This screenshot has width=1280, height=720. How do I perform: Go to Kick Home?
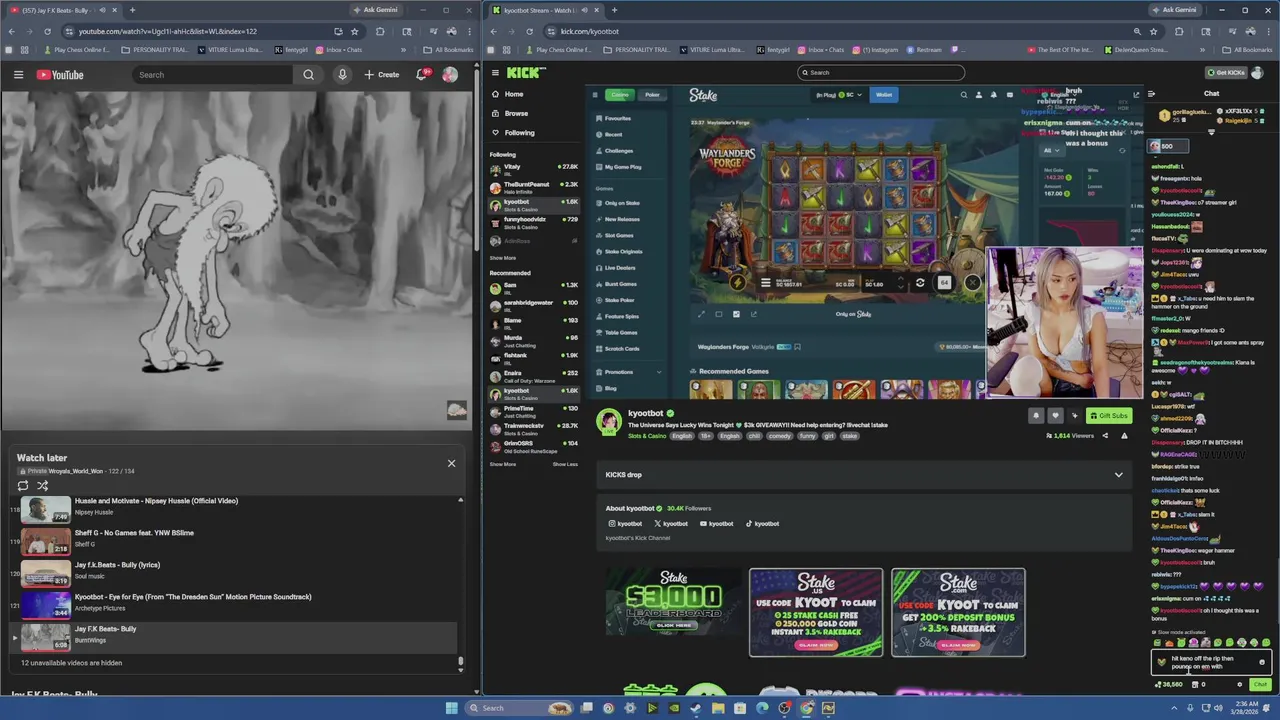(514, 94)
